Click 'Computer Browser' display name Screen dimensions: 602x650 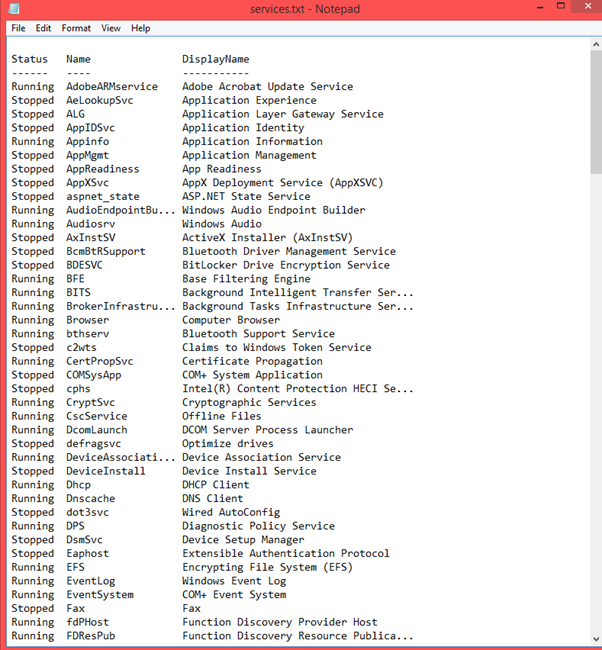tap(231, 320)
